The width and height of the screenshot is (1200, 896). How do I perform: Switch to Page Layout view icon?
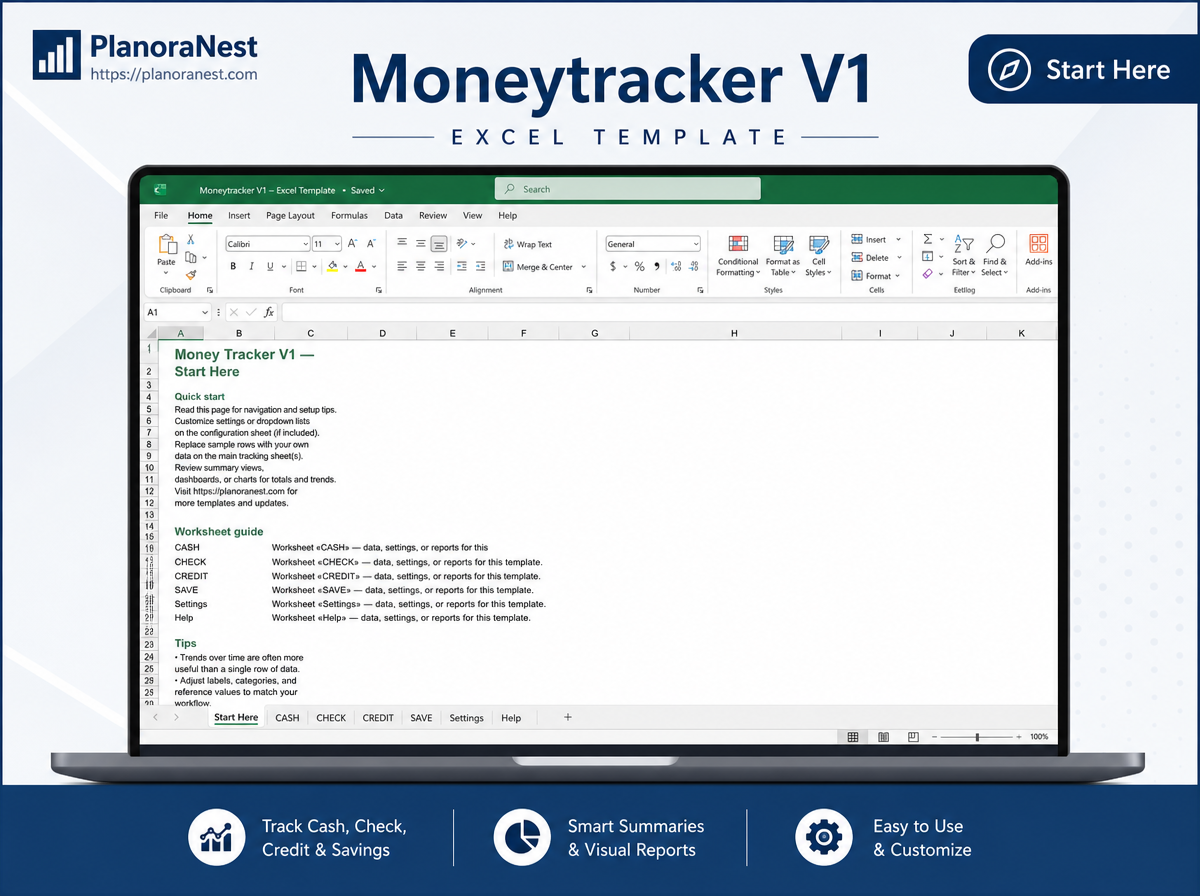883,737
